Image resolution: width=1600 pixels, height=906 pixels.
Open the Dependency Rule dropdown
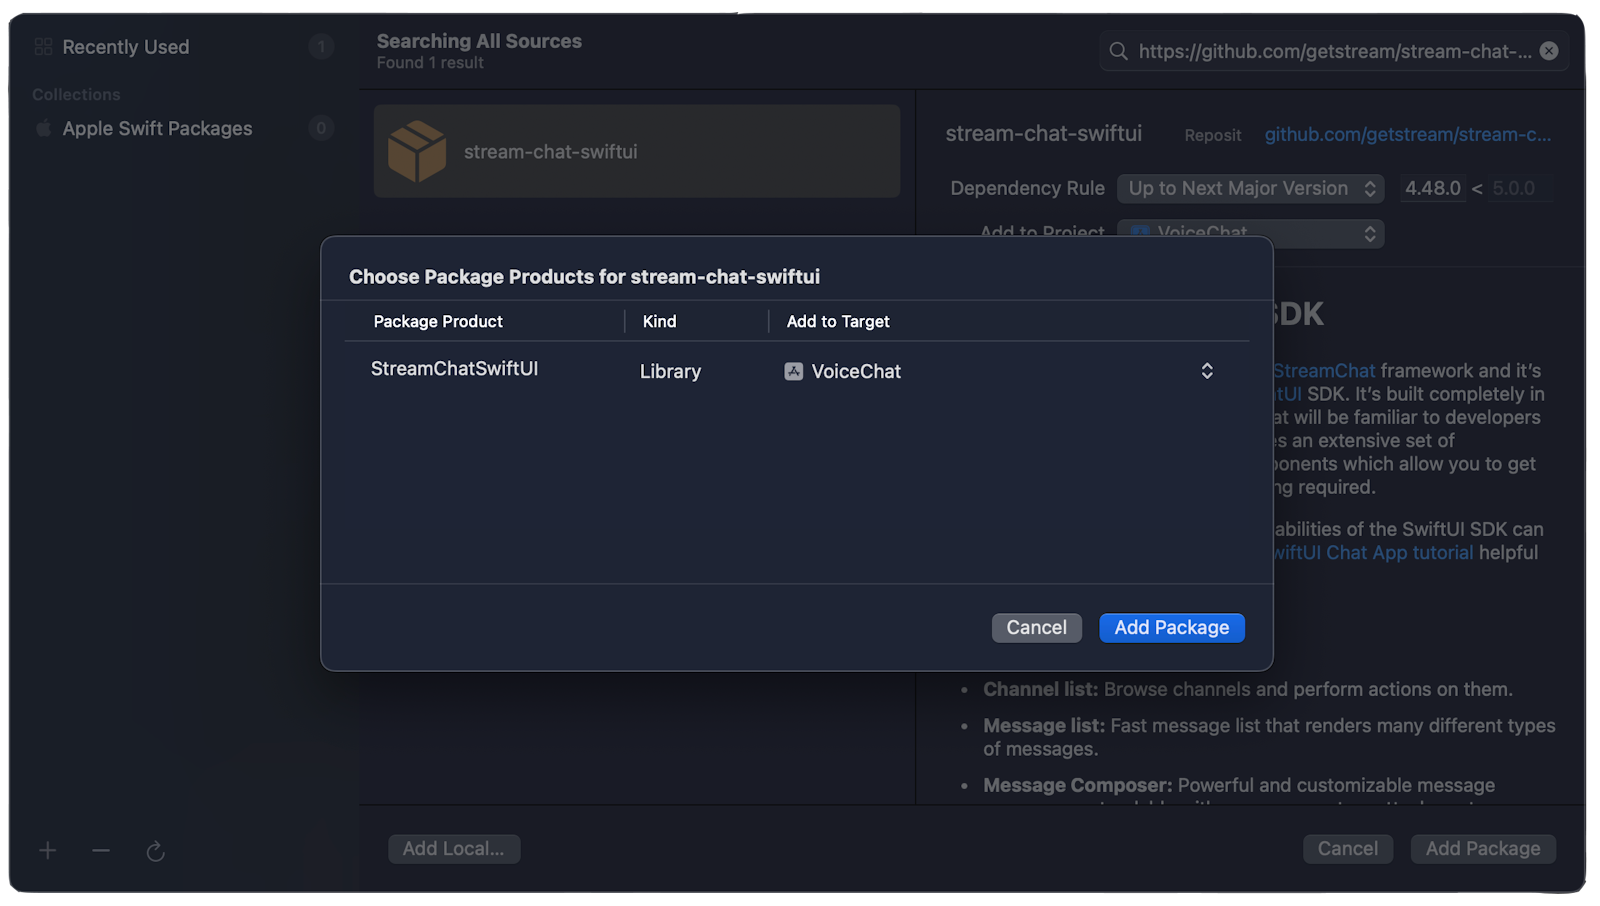[1250, 188]
